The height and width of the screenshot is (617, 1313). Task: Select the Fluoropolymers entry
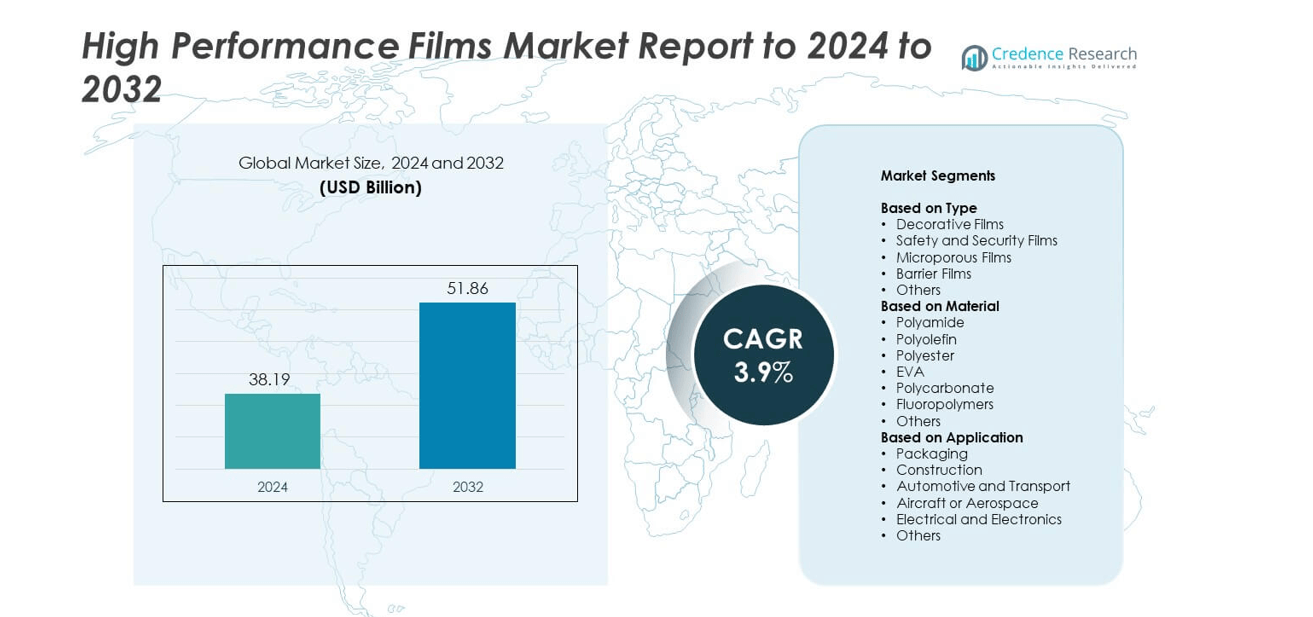(944, 405)
